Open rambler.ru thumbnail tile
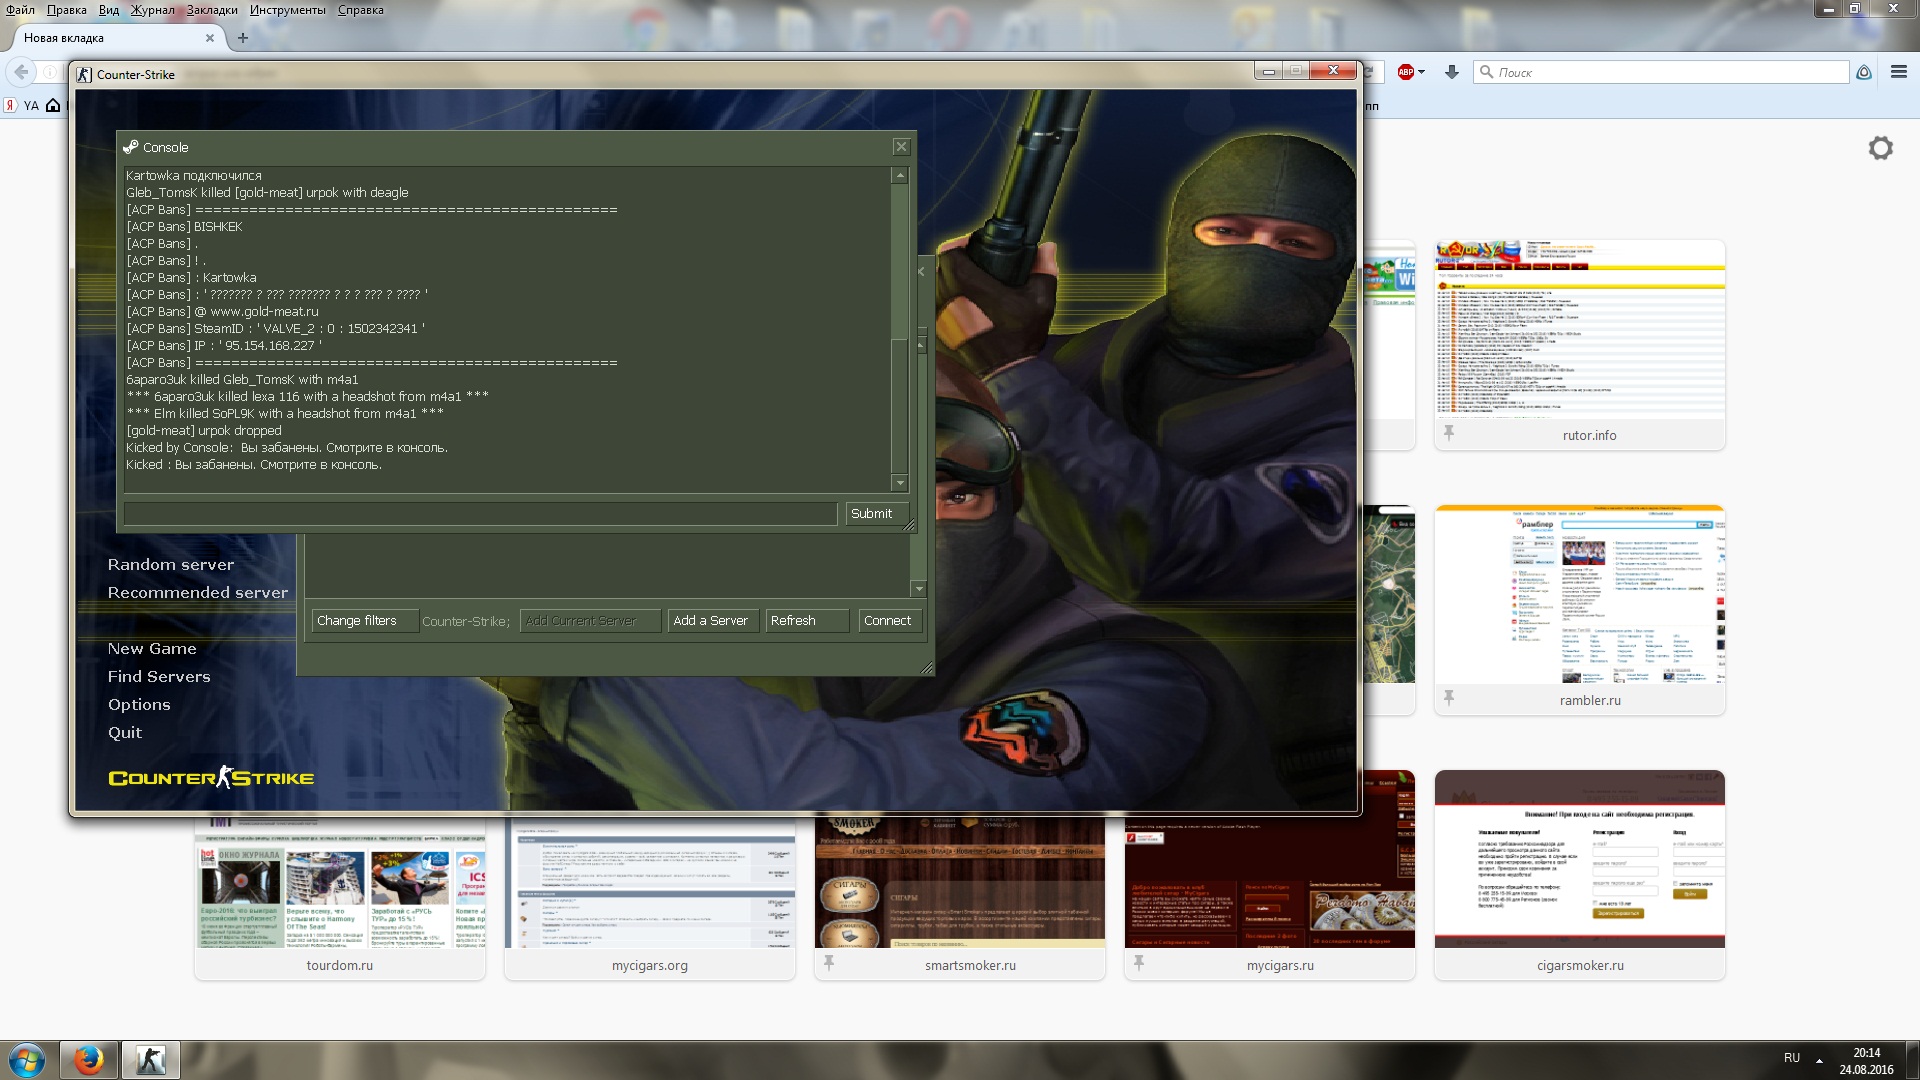Viewport: 1920px width, 1080px height. 1579,610
